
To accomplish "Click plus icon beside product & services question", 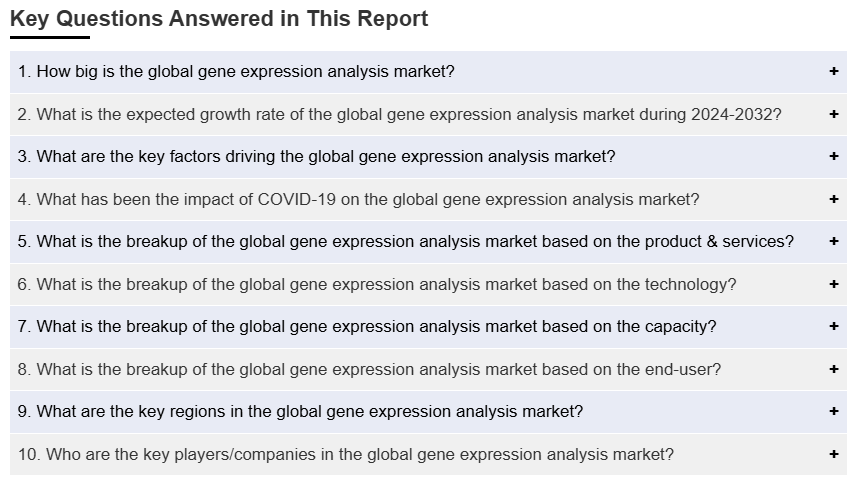I will click(833, 241).
